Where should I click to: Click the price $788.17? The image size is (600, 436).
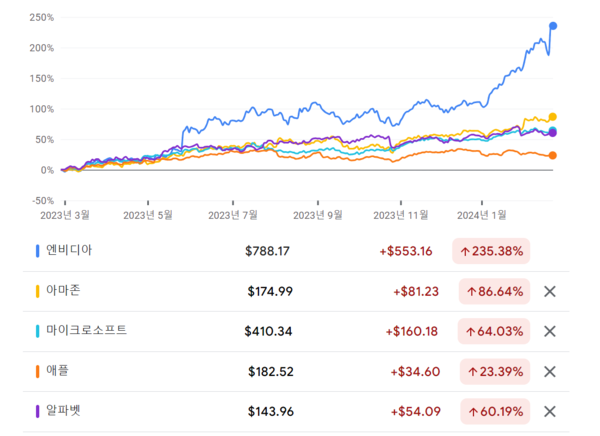pyautogui.click(x=267, y=251)
